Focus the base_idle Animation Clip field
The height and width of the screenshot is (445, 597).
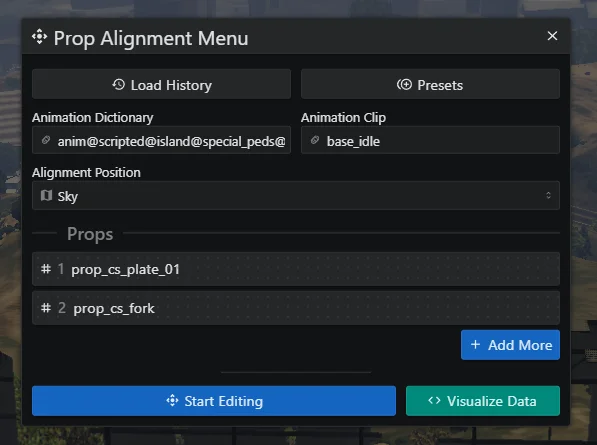(x=430, y=140)
